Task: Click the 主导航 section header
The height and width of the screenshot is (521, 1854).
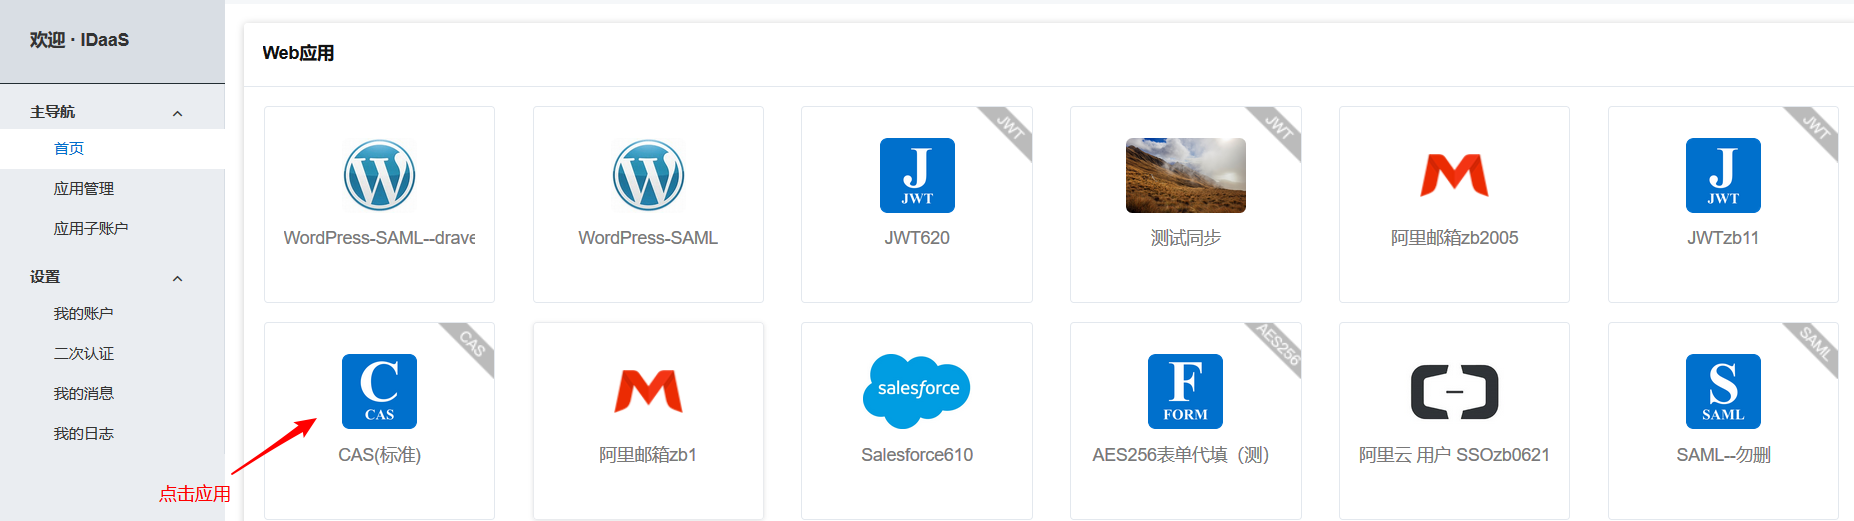Action: tap(52, 111)
